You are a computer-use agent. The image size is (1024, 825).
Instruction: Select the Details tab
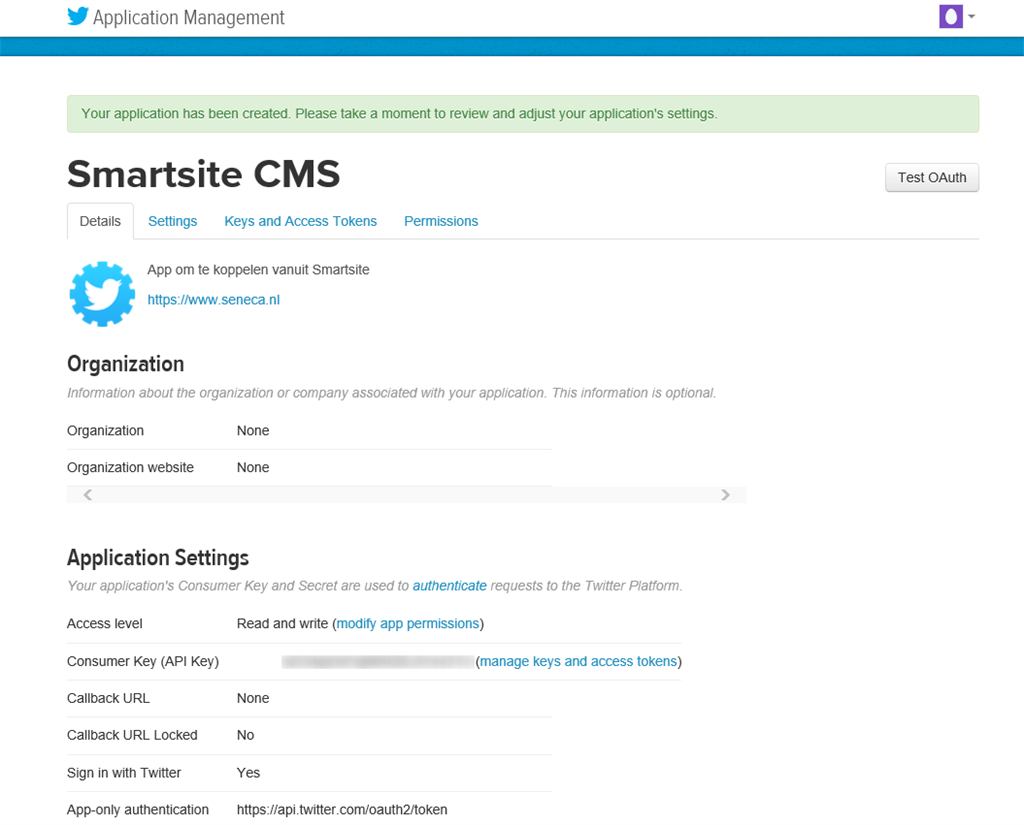(100, 221)
